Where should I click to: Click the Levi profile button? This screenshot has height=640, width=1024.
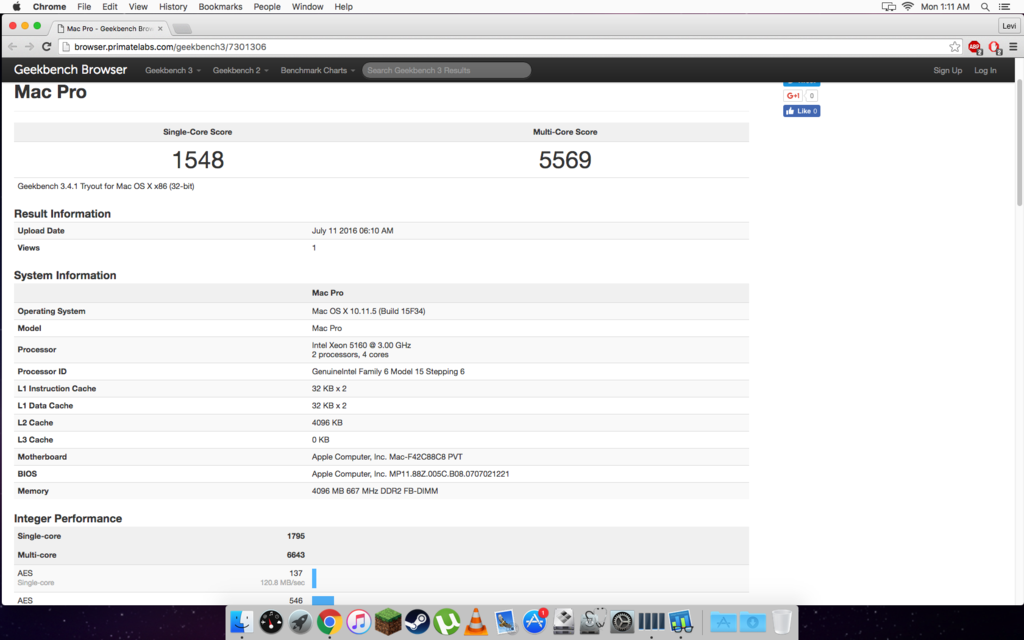point(1009,25)
